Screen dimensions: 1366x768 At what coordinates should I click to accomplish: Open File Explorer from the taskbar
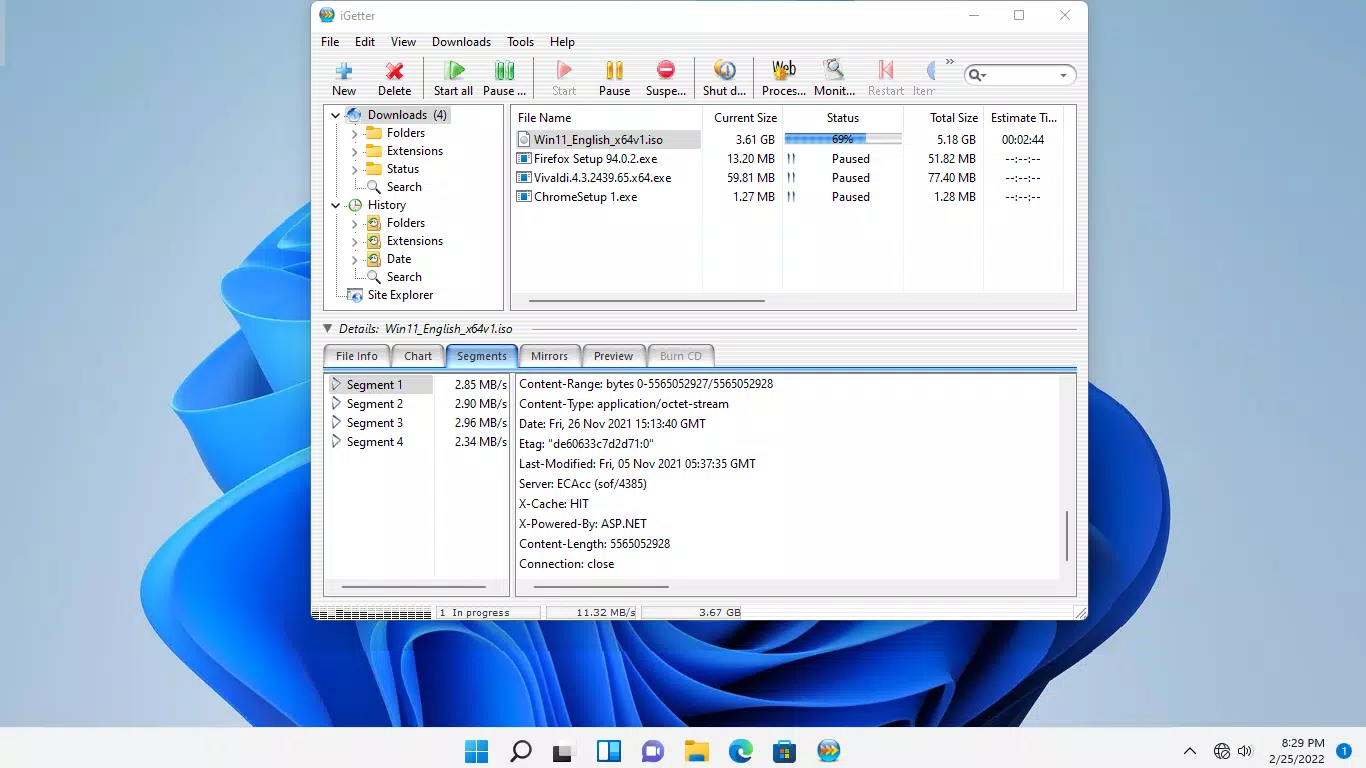697,751
